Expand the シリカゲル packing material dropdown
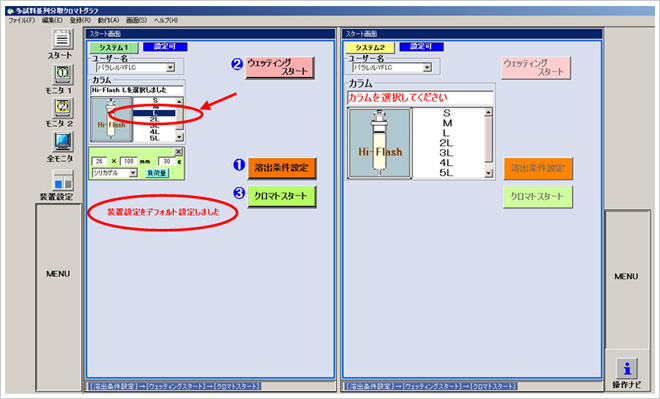The image size is (660, 399). pos(133,173)
